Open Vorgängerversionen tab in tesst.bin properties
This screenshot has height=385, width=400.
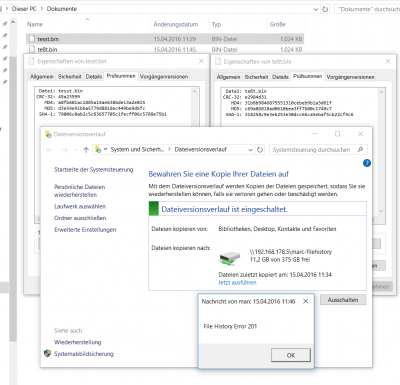pos(164,77)
